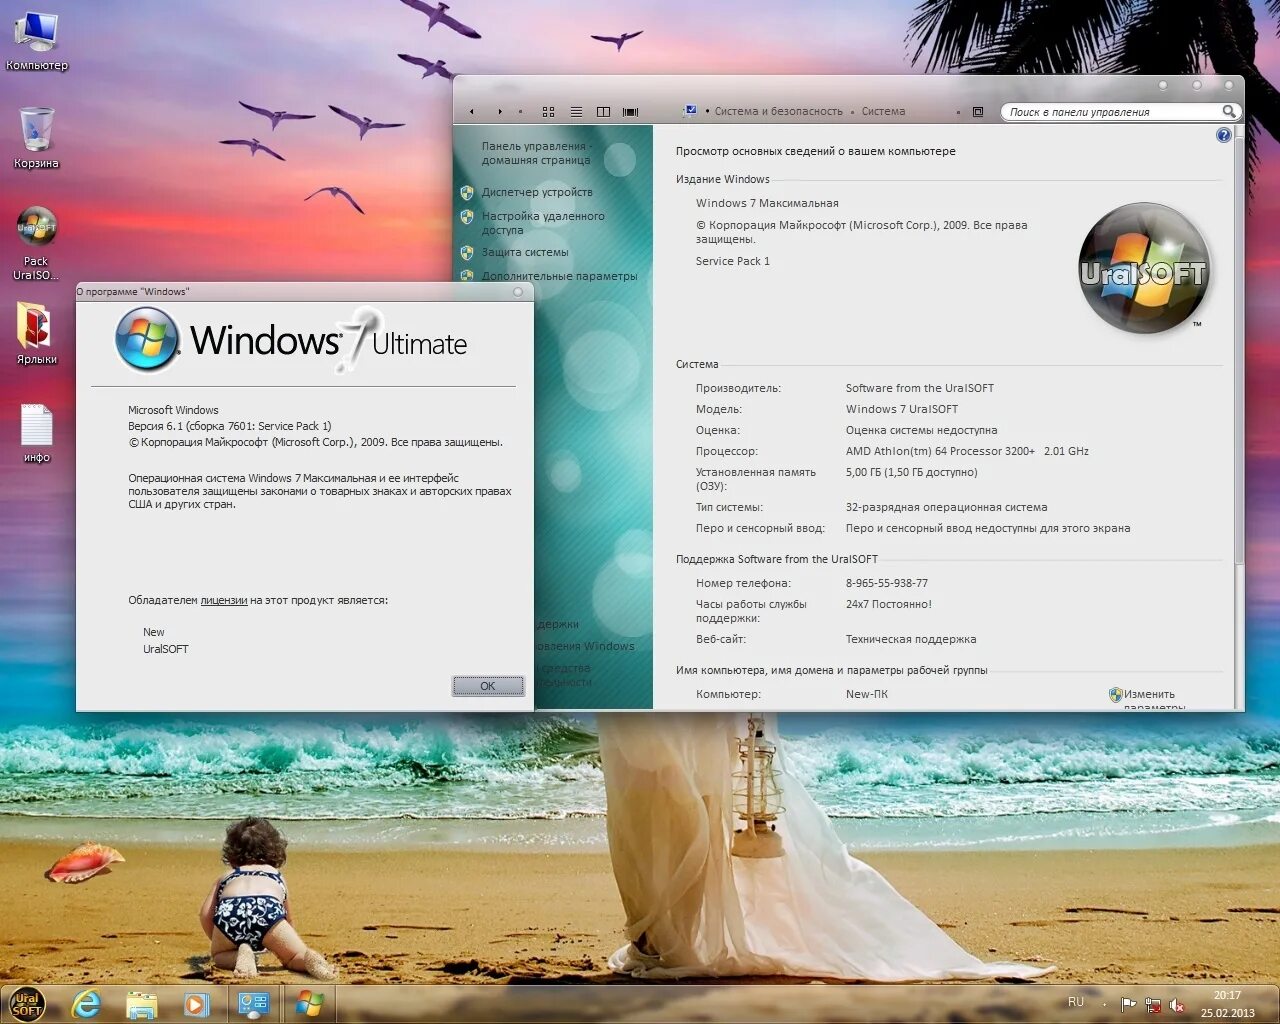This screenshot has height=1024, width=1280.
Task: Click inside the 'Поиск в панели управления' search box
Action: click(x=1110, y=112)
